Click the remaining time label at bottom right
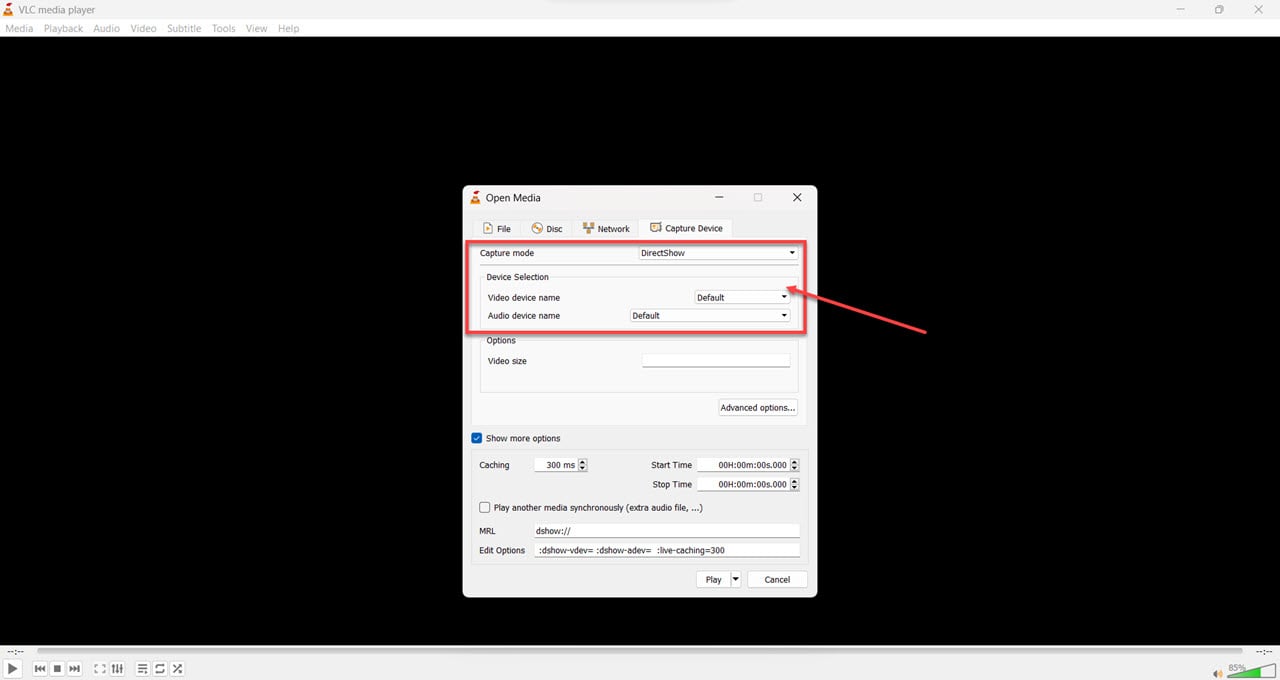Image resolution: width=1280 pixels, height=680 pixels. click(1264, 651)
